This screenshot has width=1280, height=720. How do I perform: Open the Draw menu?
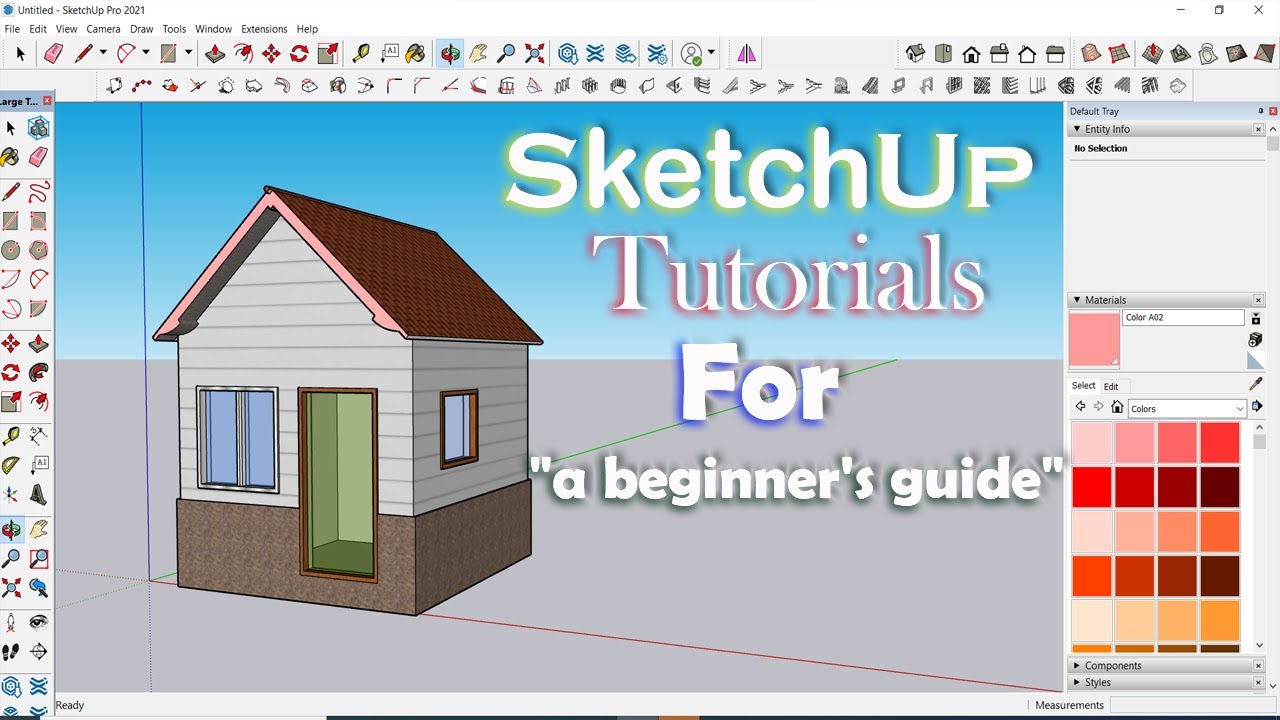pos(142,29)
